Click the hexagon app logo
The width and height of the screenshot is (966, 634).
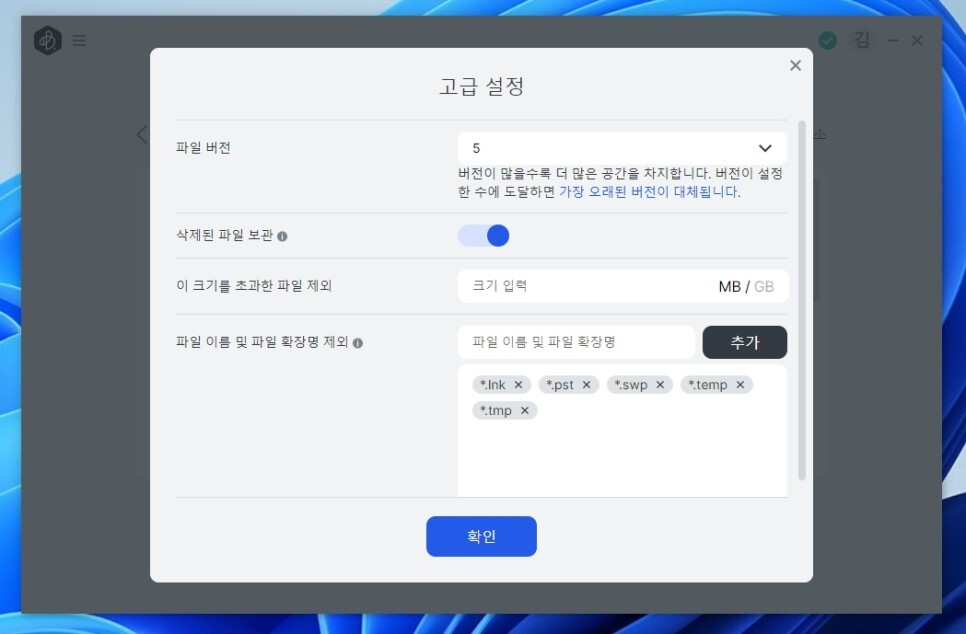coord(47,41)
